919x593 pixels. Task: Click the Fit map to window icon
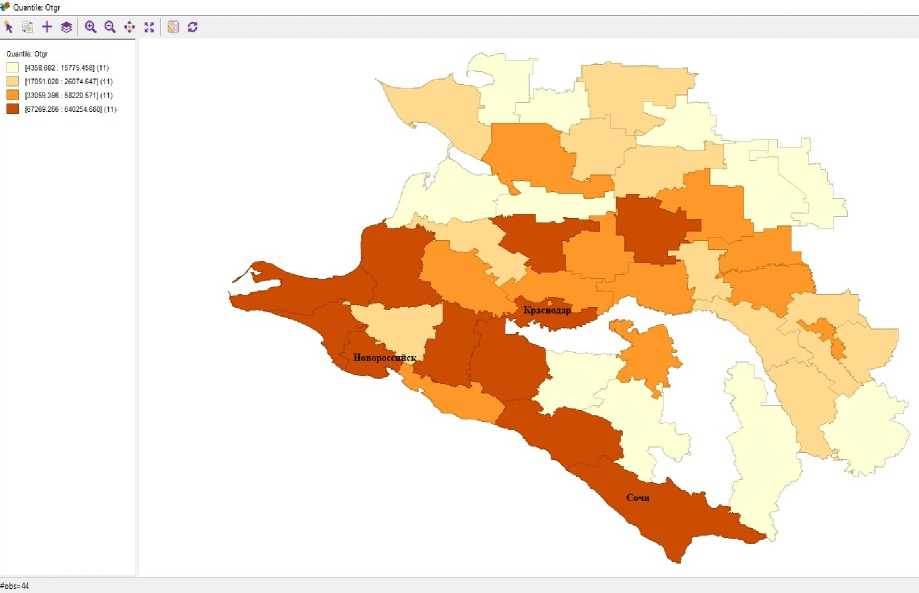pyautogui.click(x=149, y=27)
